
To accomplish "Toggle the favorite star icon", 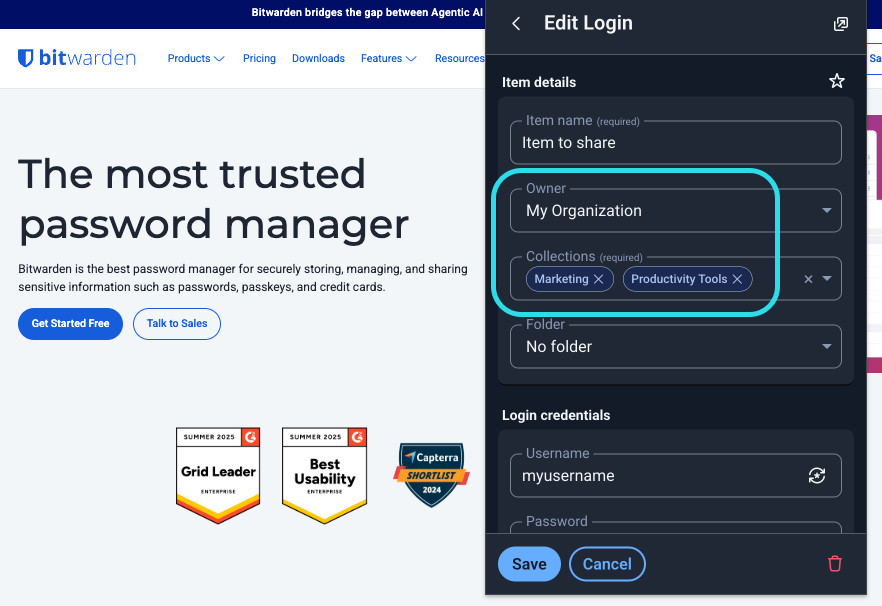I will point(837,81).
